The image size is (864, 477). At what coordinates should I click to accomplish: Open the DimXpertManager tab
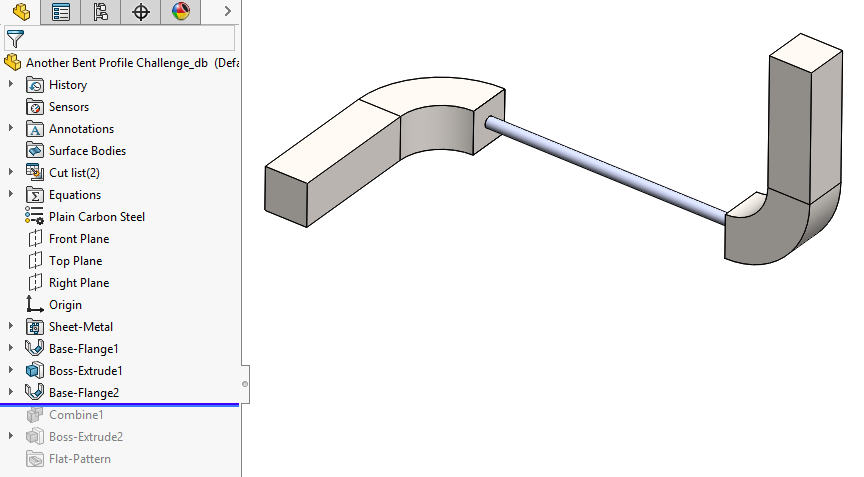pyautogui.click(x=141, y=12)
